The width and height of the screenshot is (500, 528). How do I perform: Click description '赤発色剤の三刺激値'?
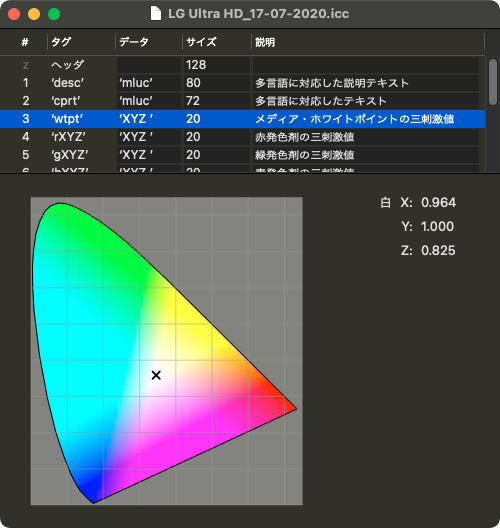tap(304, 137)
